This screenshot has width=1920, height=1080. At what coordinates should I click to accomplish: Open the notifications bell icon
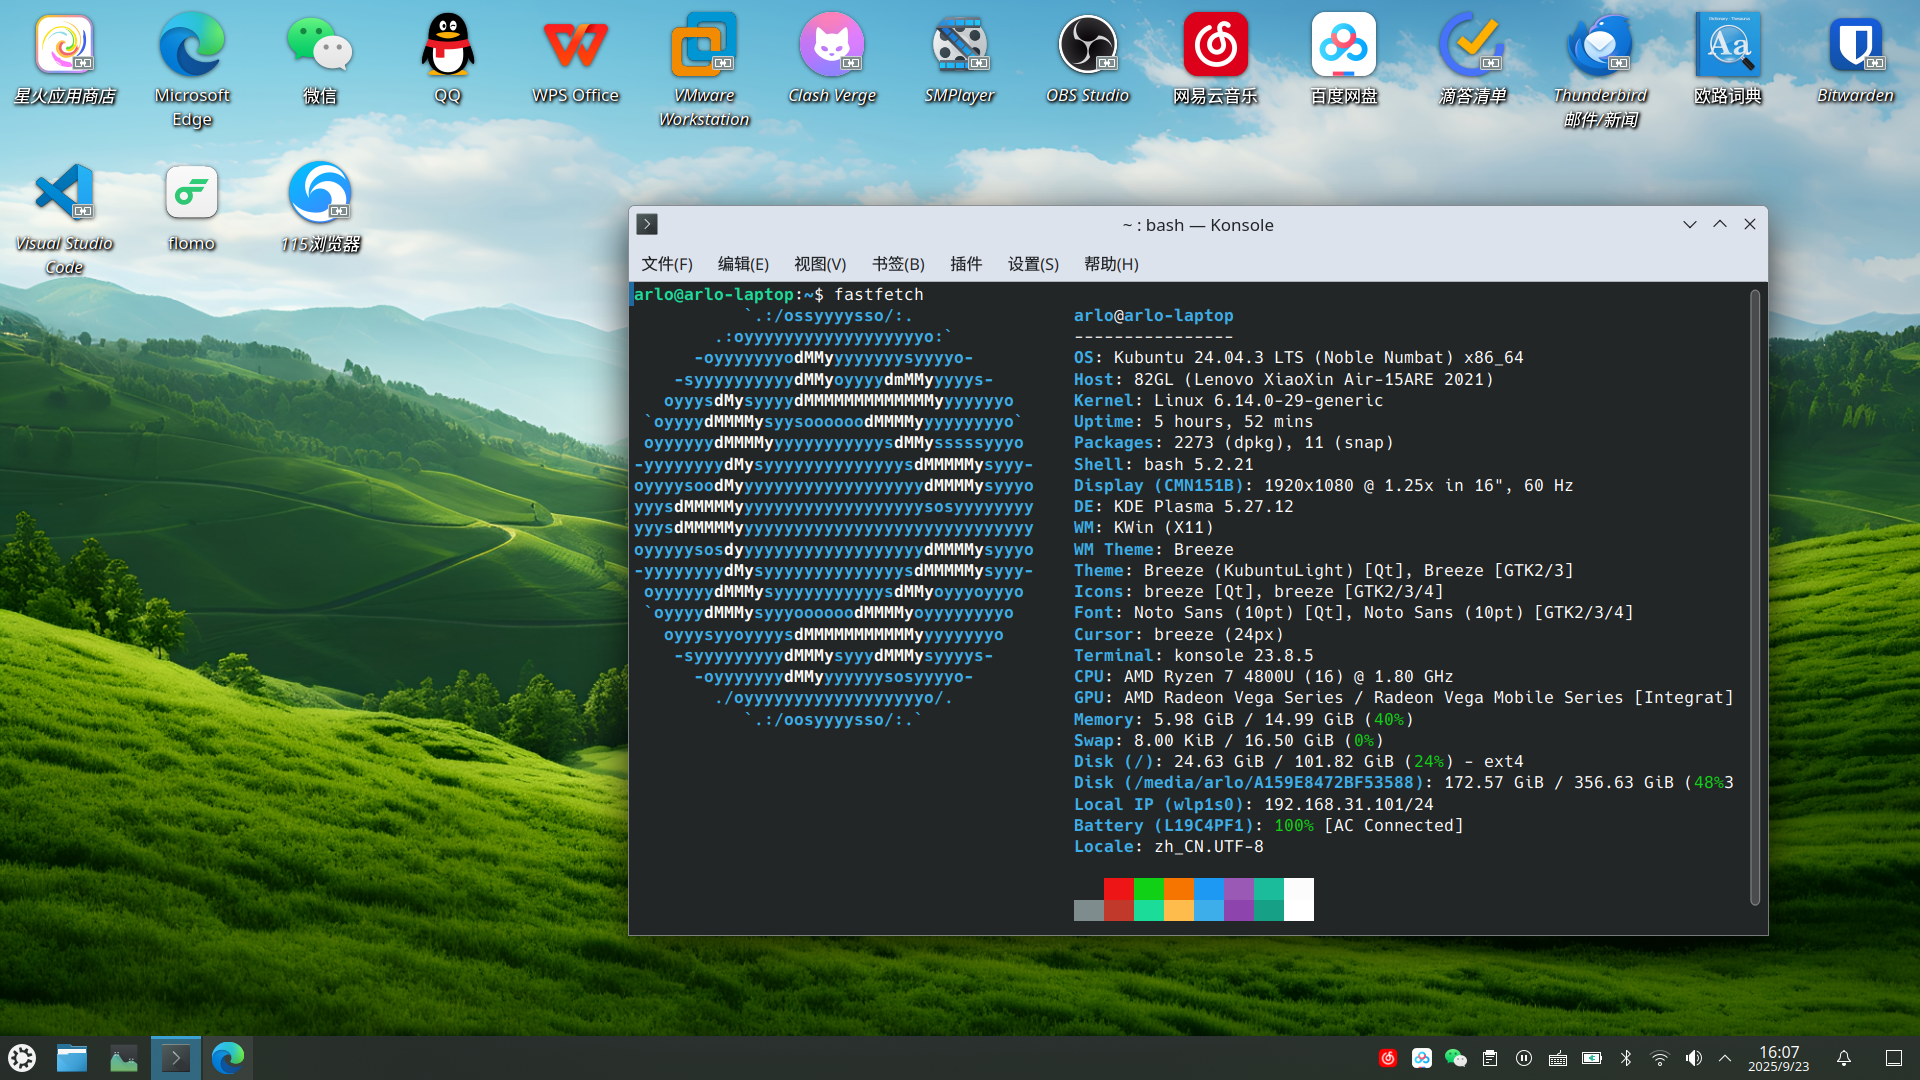pyautogui.click(x=1844, y=1058)
